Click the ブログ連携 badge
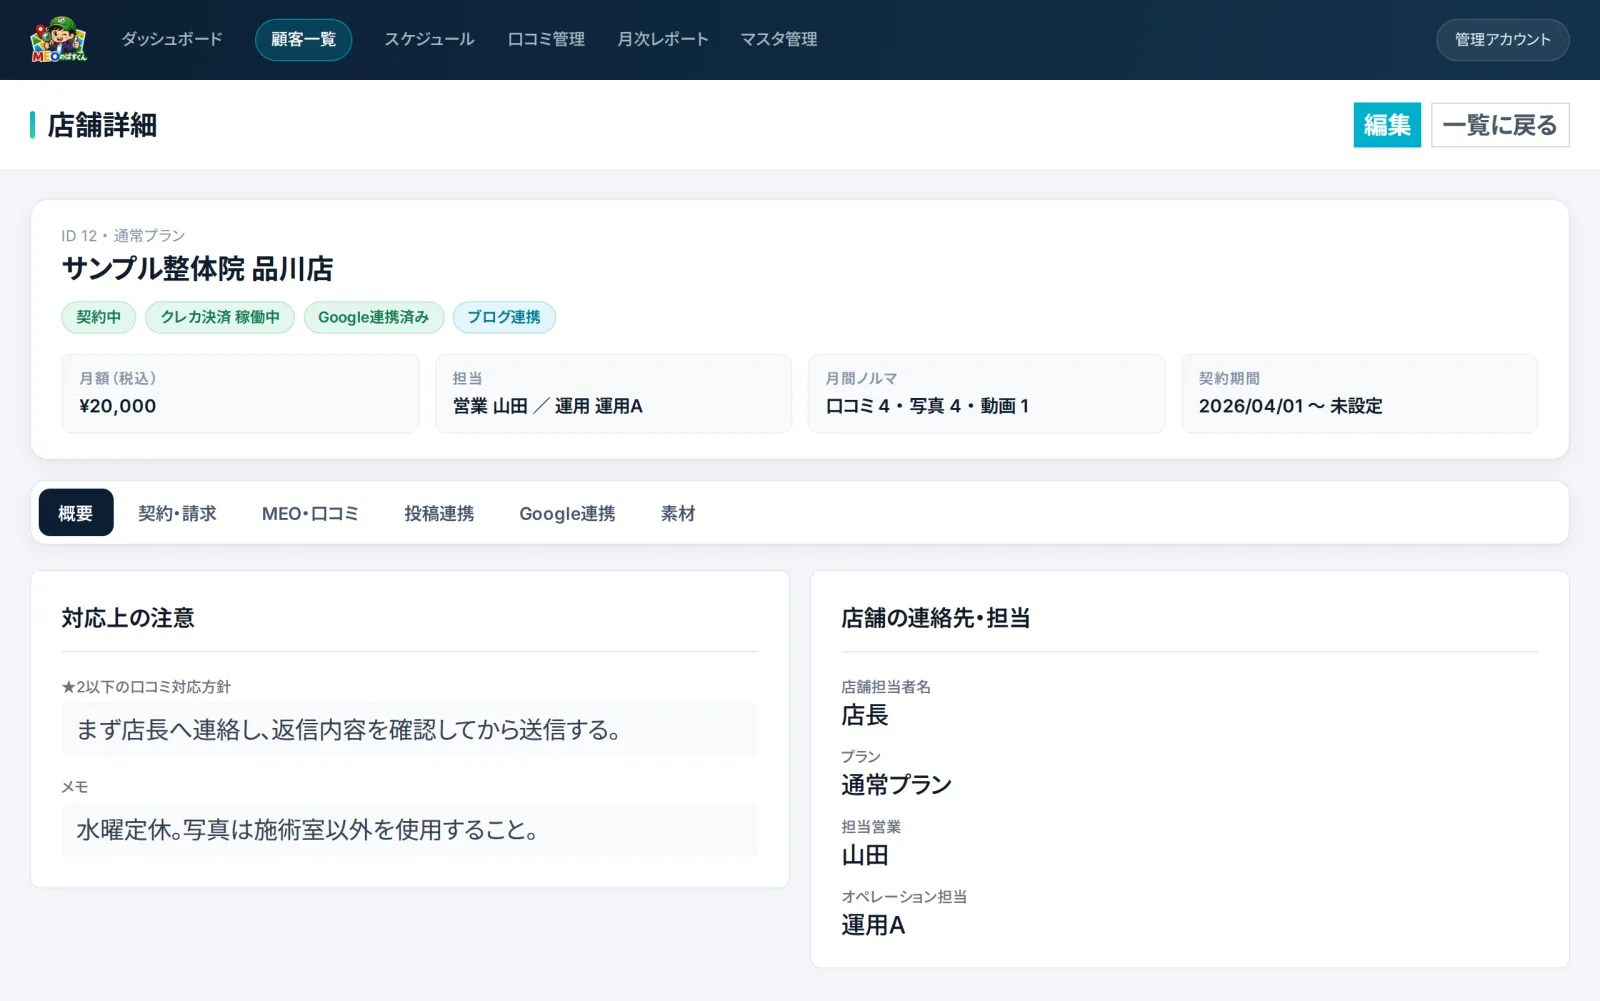Viewport: 1600px width, 1001px height. click(504, 317)
